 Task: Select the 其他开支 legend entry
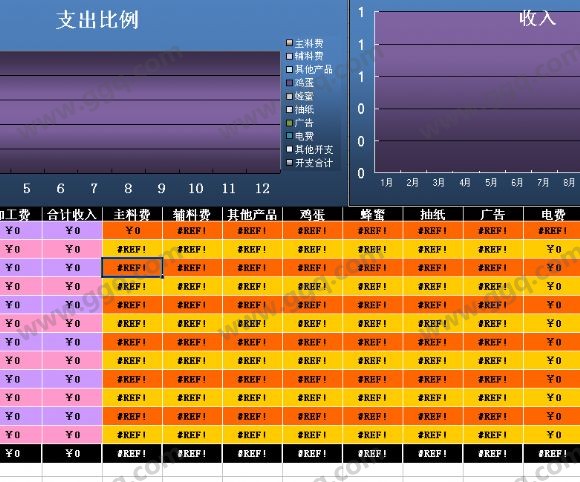coord(310,149)
